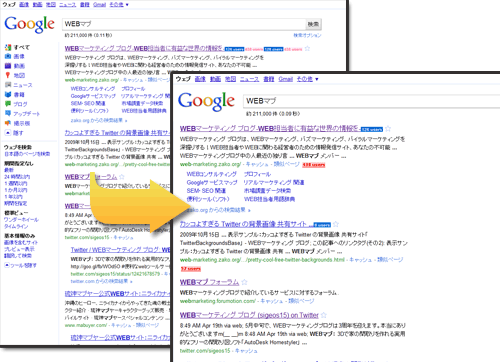Star the first result in the front window

pos(388,128)
